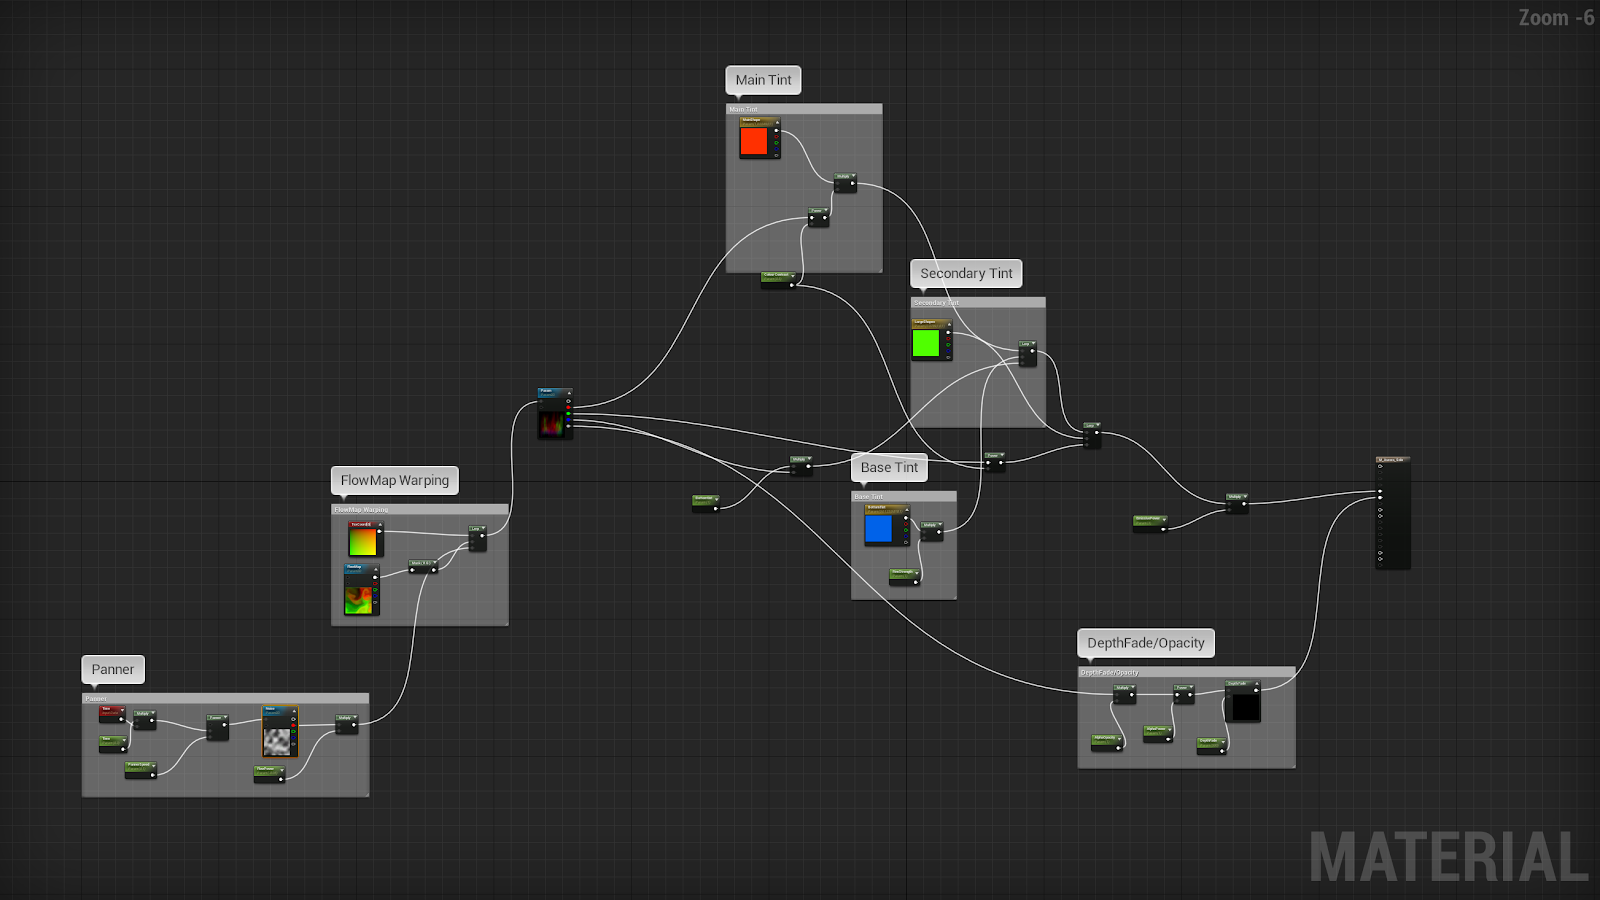This screenshot has width=1600, height=900.
Task: Click the central flow texture thumbnail preview
Action: point(553,425)
